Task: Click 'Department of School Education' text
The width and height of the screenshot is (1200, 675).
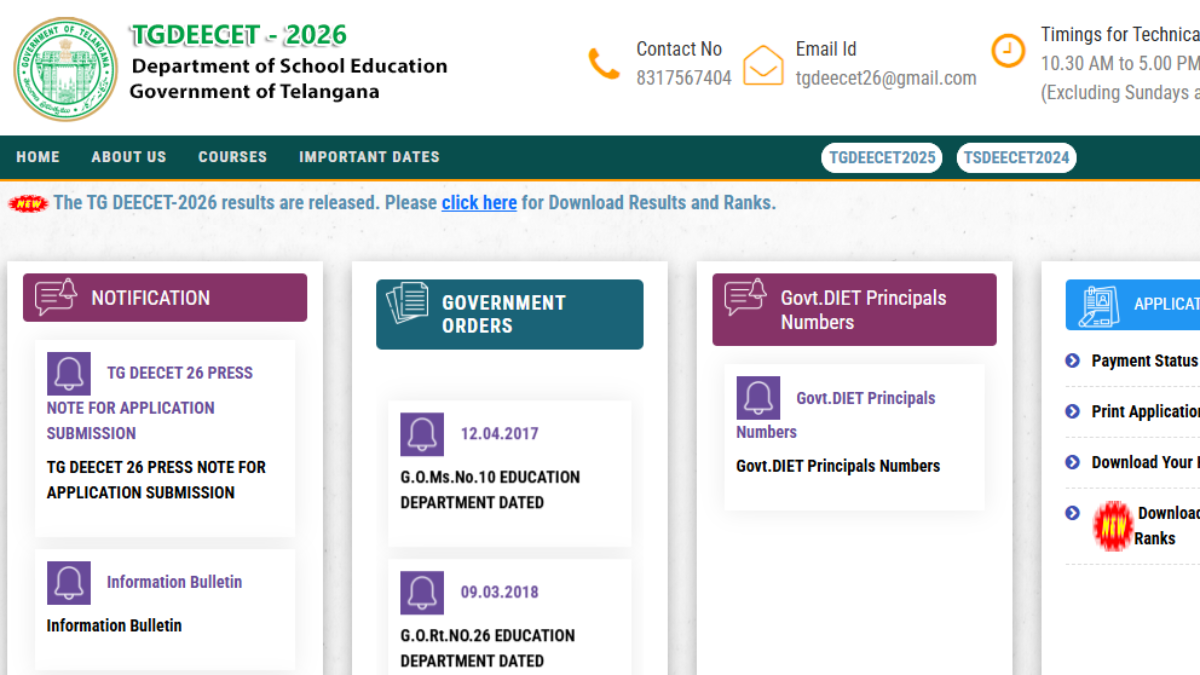Action: (x=290, y=66)
